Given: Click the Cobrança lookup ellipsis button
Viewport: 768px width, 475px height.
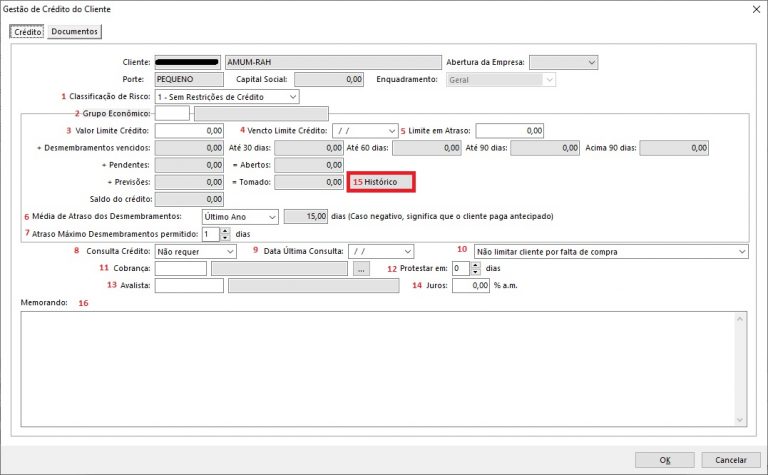Looking at the screenshot, I should pyautogui.click(x=361, y=269).
